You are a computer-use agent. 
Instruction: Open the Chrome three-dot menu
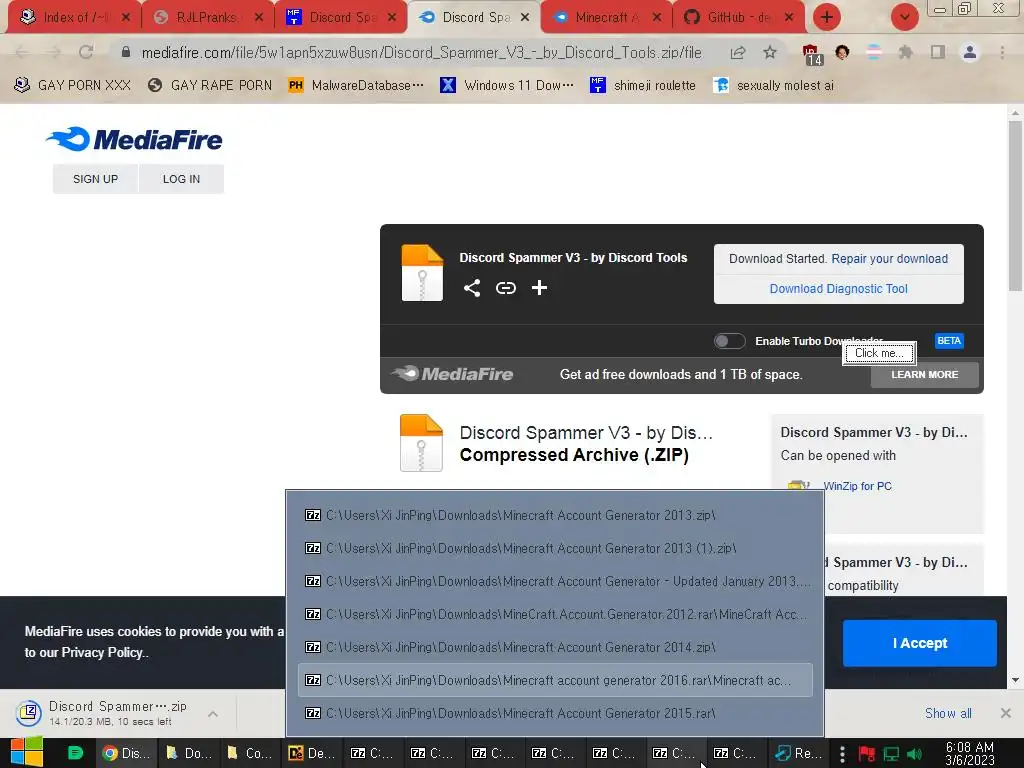1002,52
